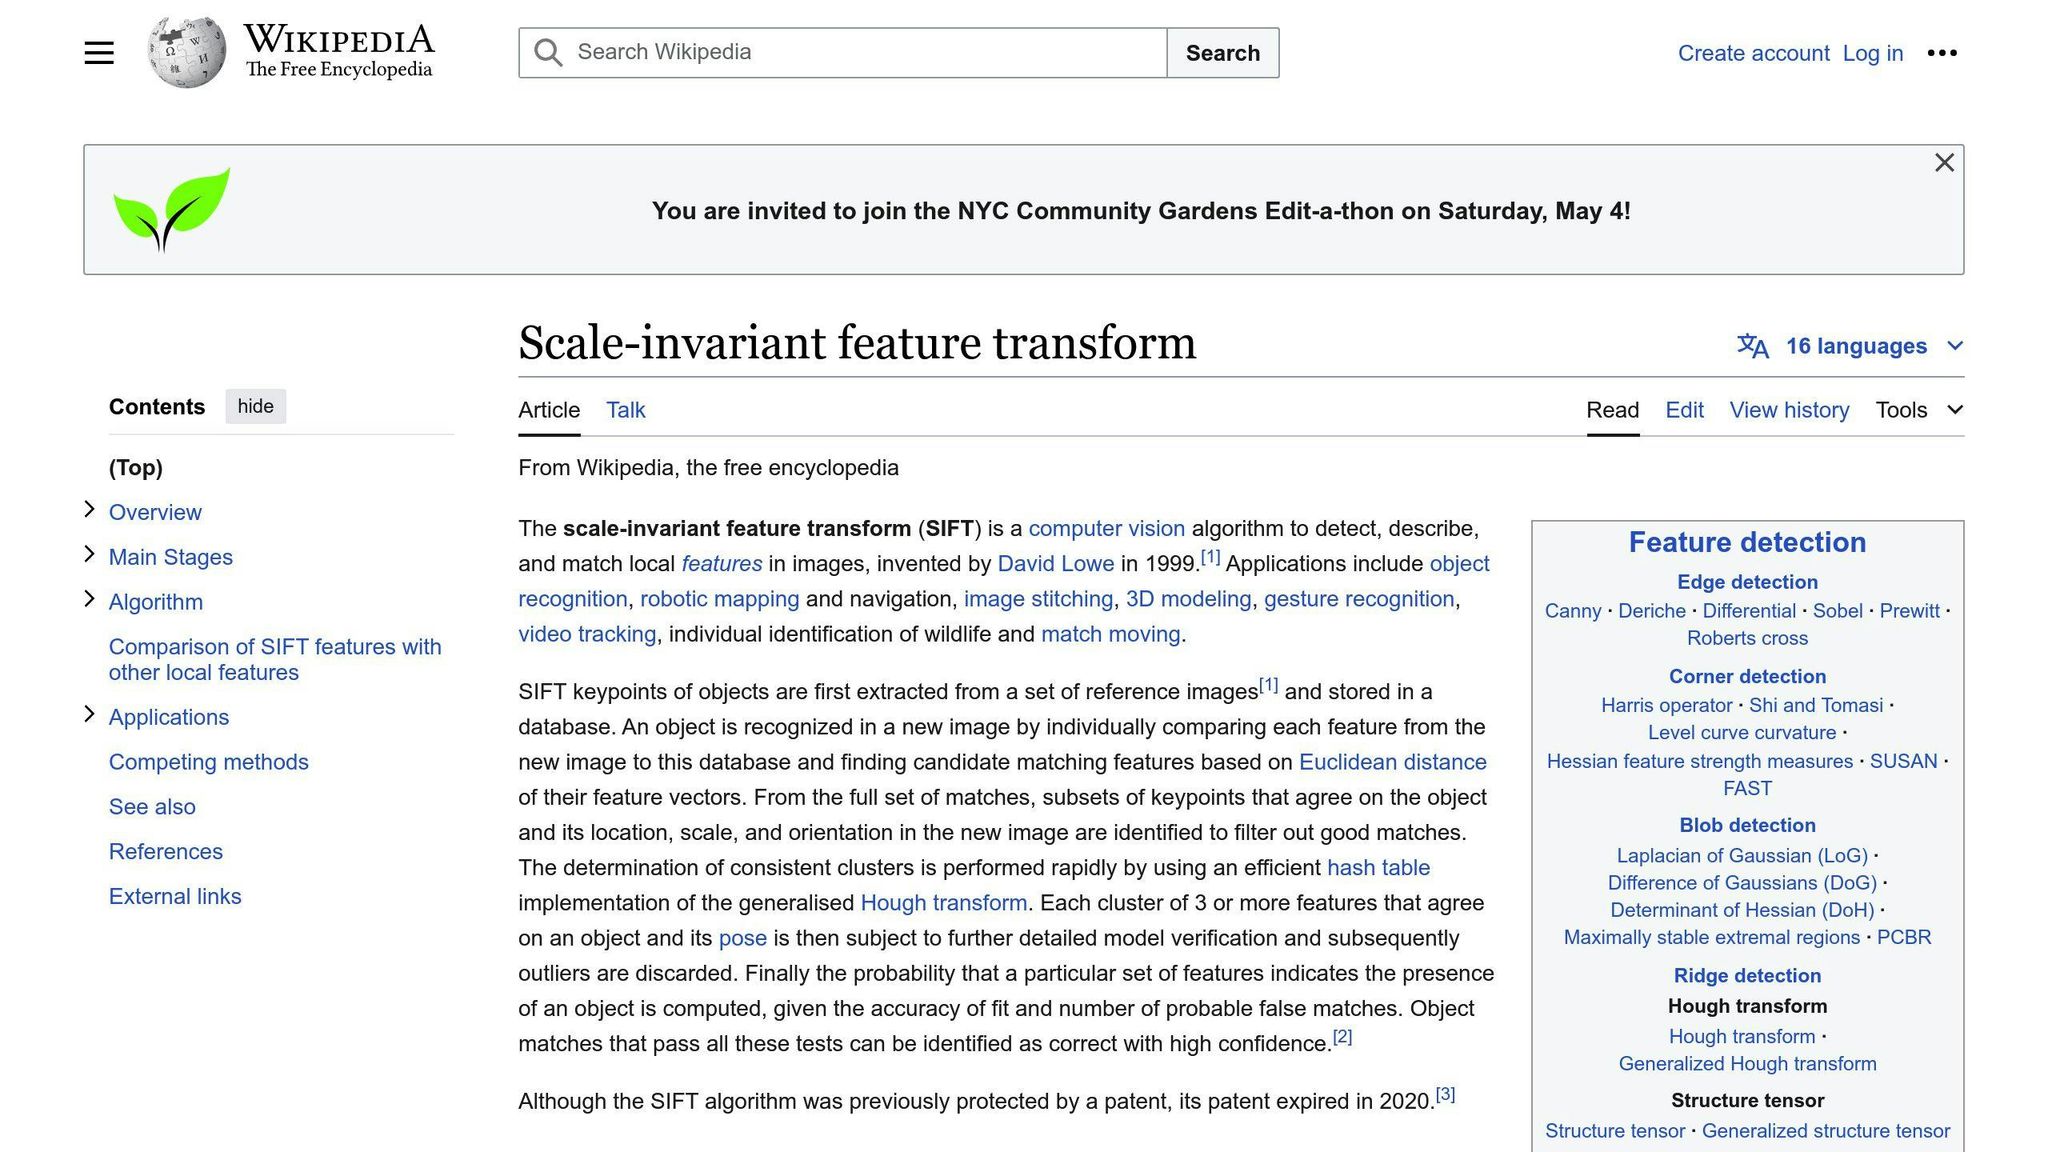Click the green leaf banner icon
Viewport: 2048px width, 1152px height.
tap(171, 209)
